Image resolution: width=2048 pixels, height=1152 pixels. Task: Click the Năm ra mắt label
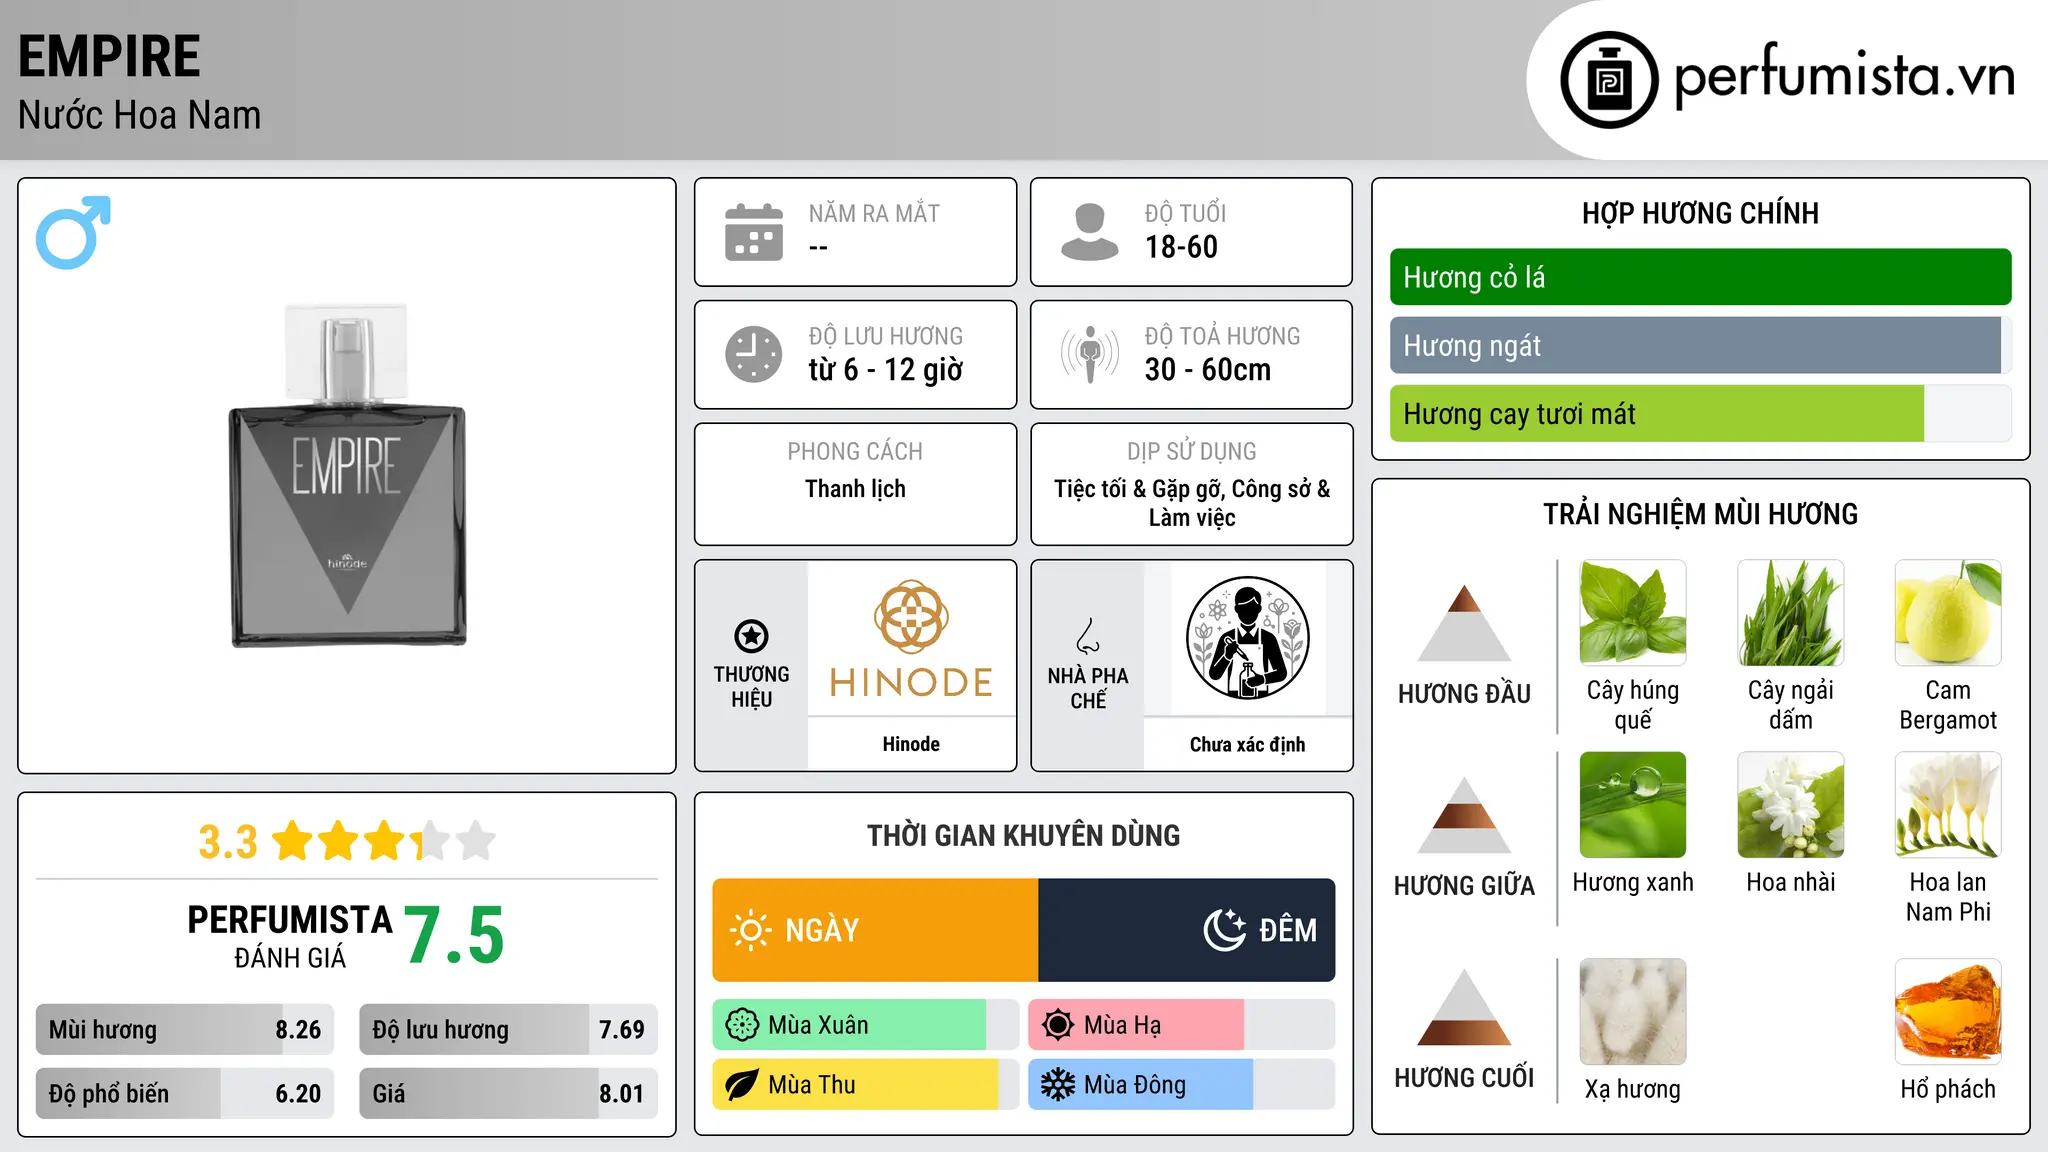click(874, 213)
